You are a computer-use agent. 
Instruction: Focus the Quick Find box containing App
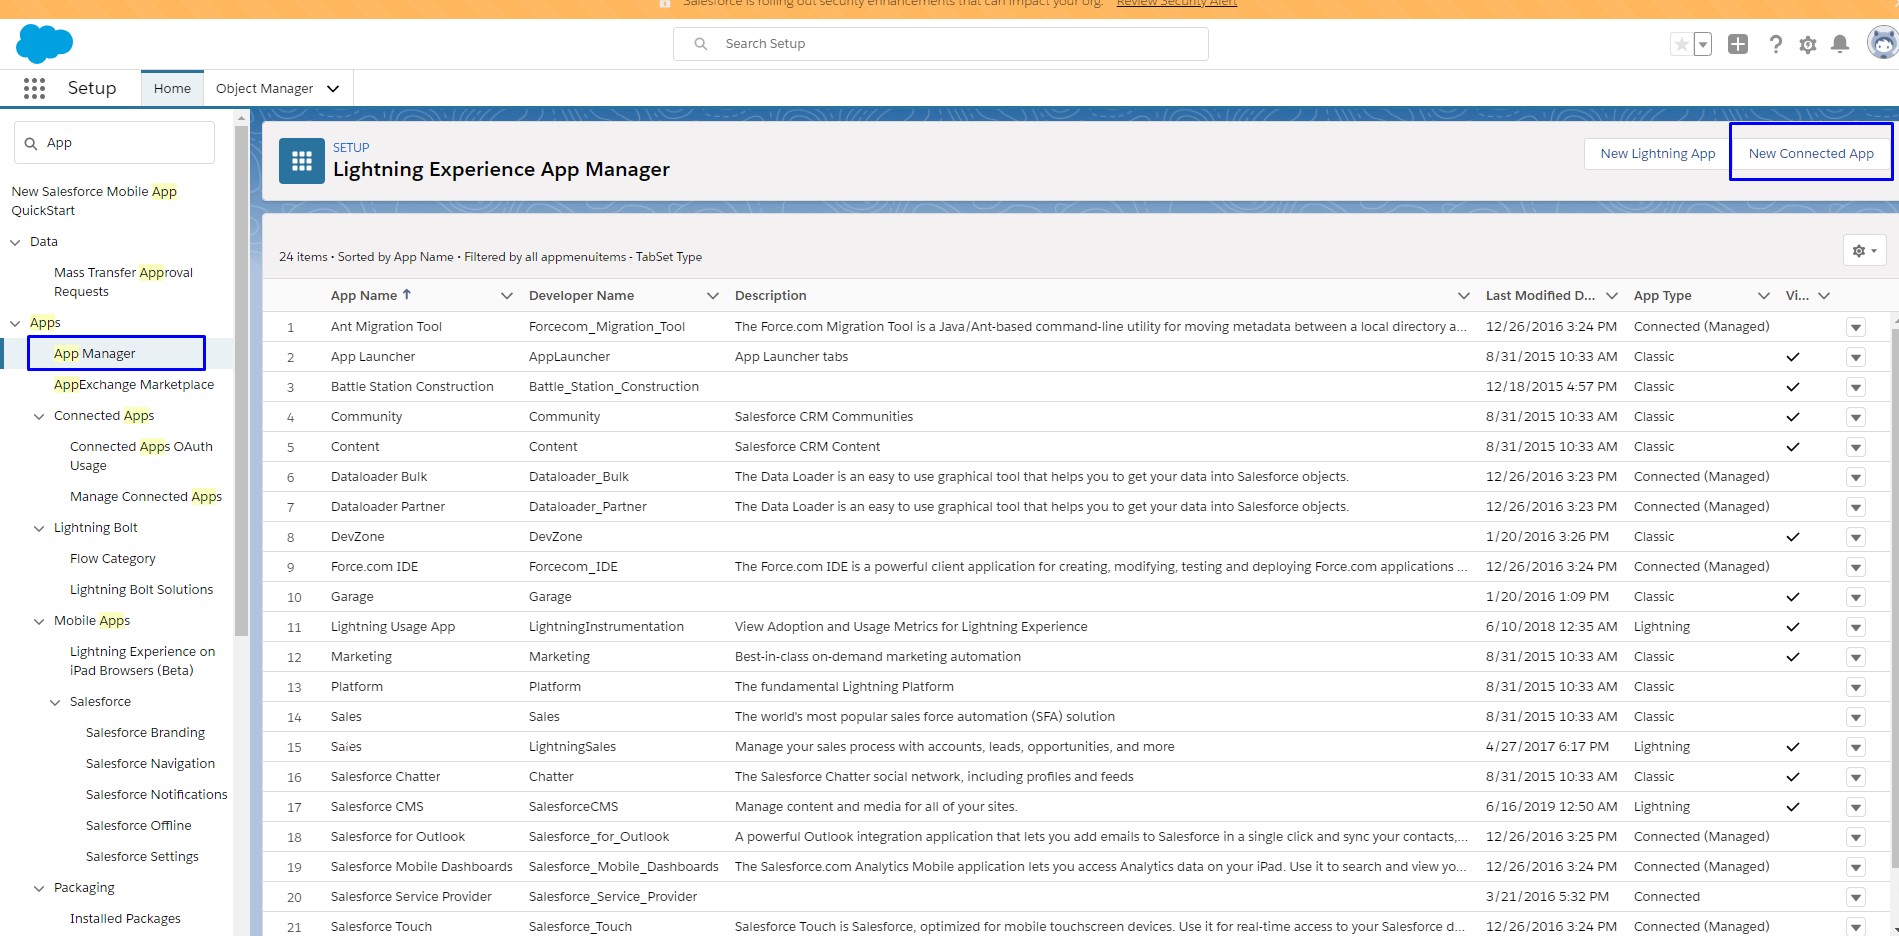click(x=114, y=143)
